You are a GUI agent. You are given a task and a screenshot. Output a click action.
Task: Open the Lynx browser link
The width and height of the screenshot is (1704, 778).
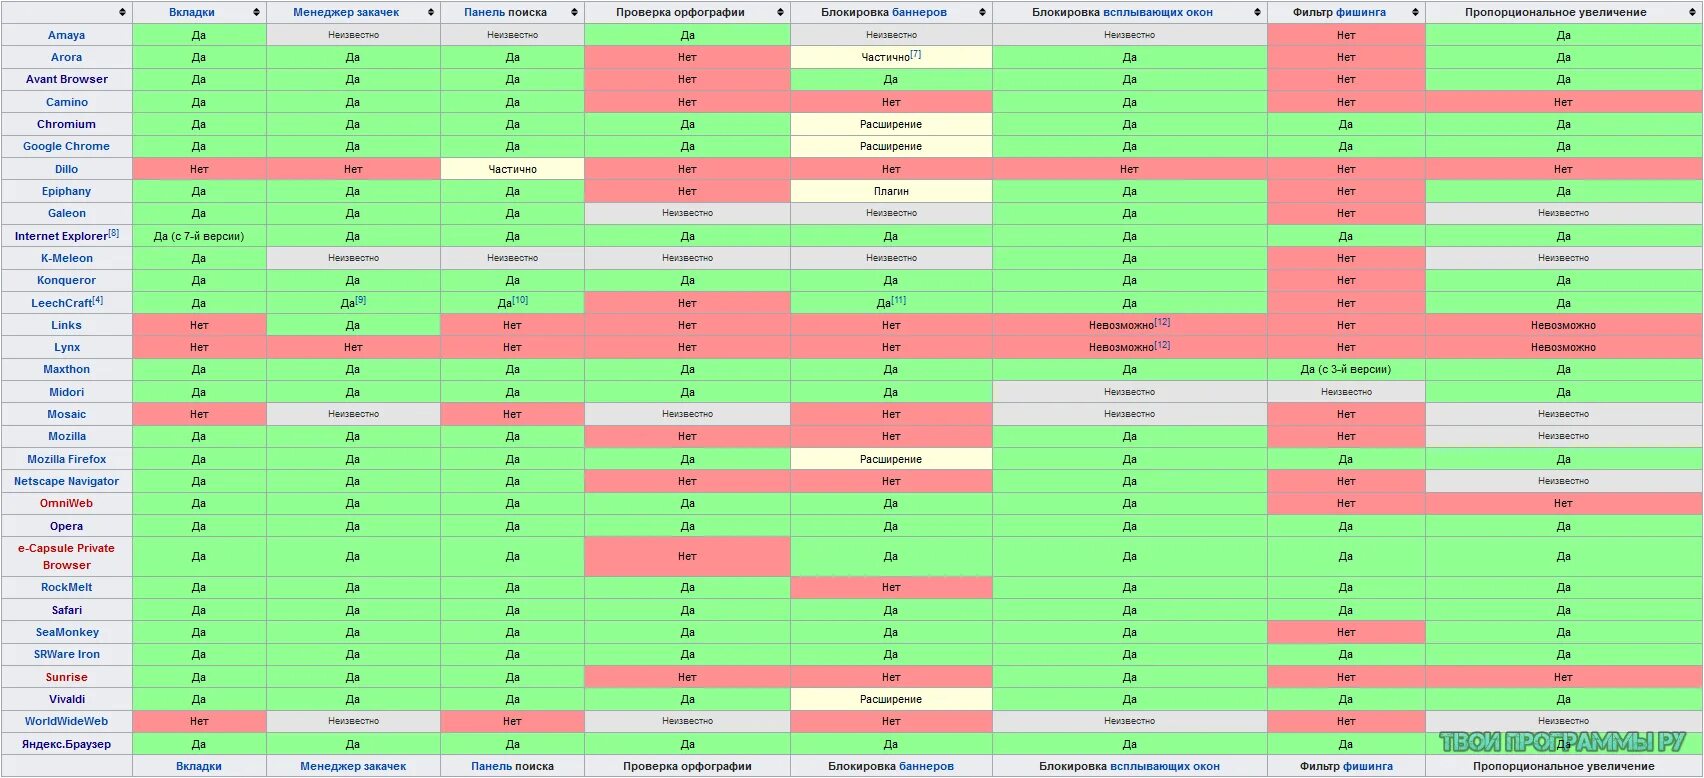(x=67, y=348)
